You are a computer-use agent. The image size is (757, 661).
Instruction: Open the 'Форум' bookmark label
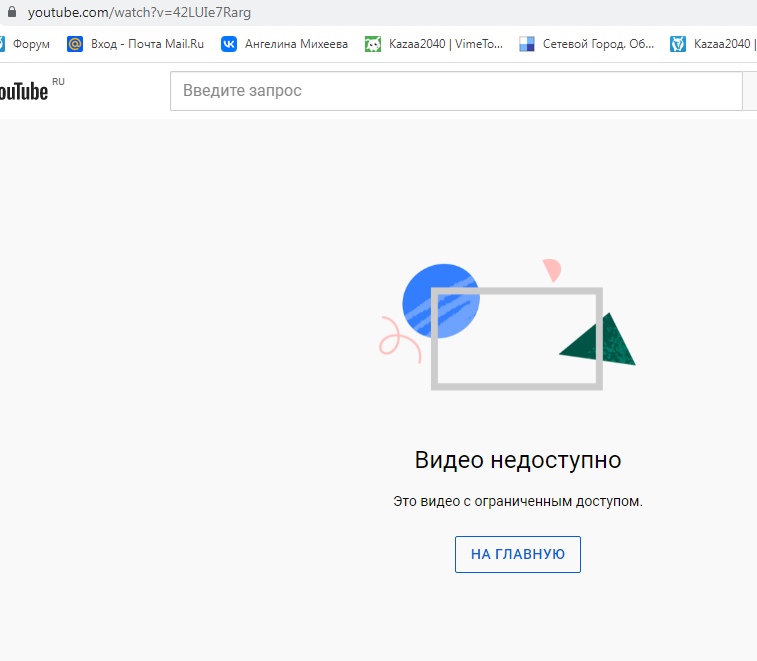pyautogui.click(x=31, y=44)
